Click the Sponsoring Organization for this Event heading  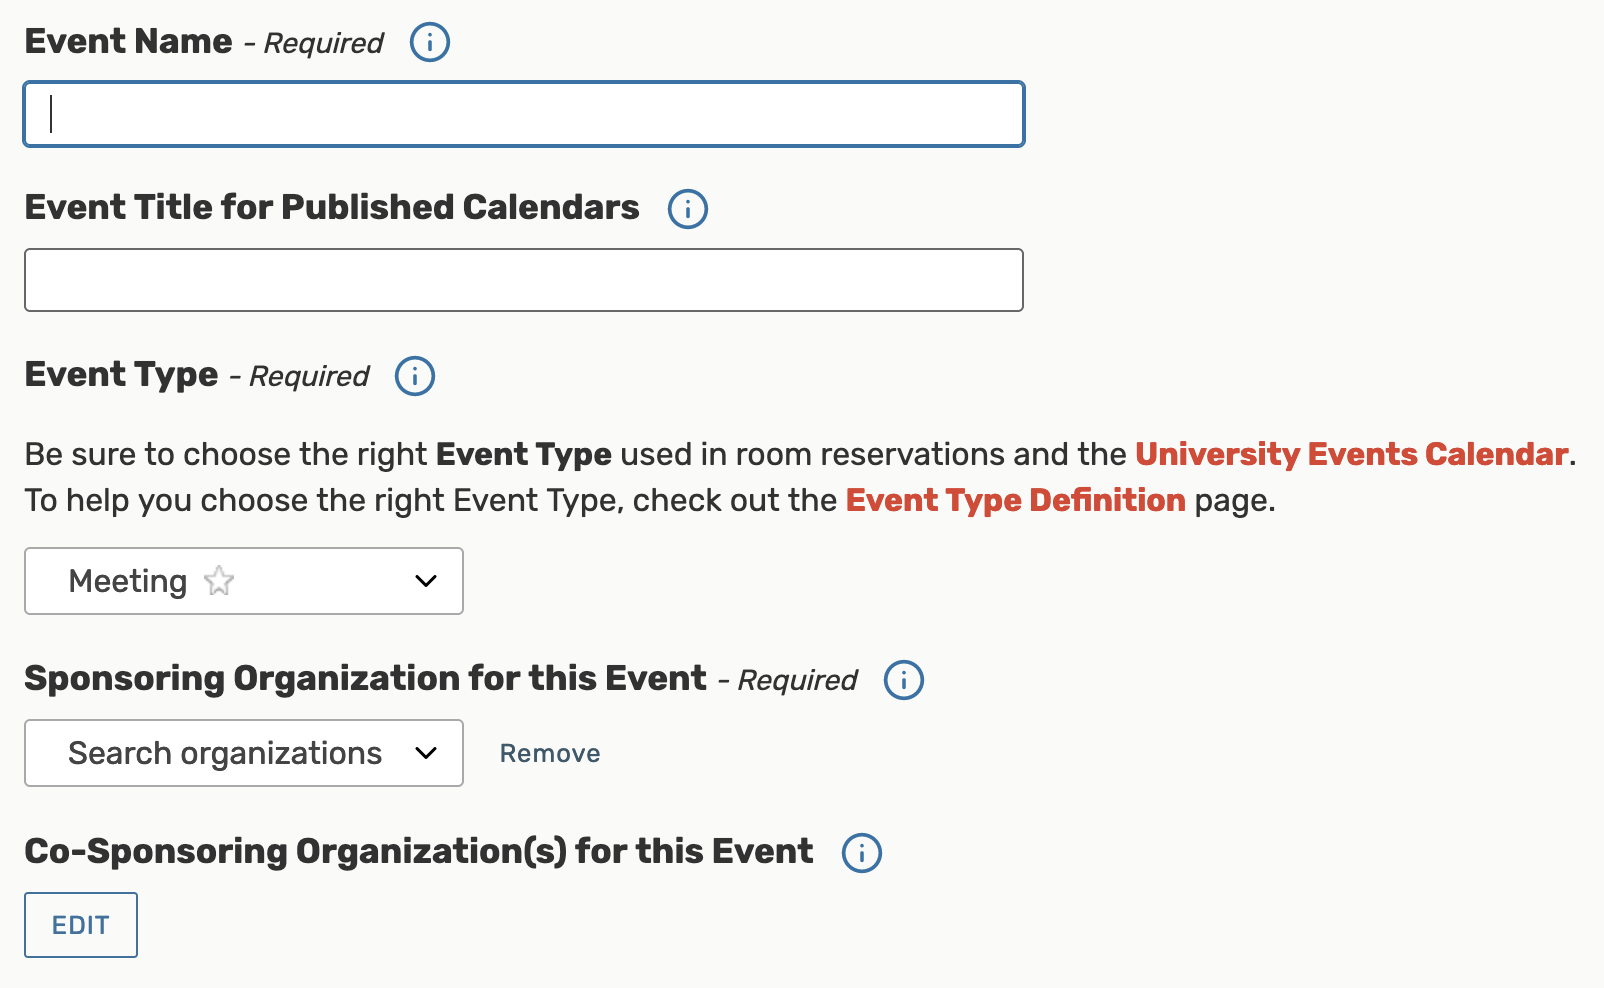pos(365,679)
